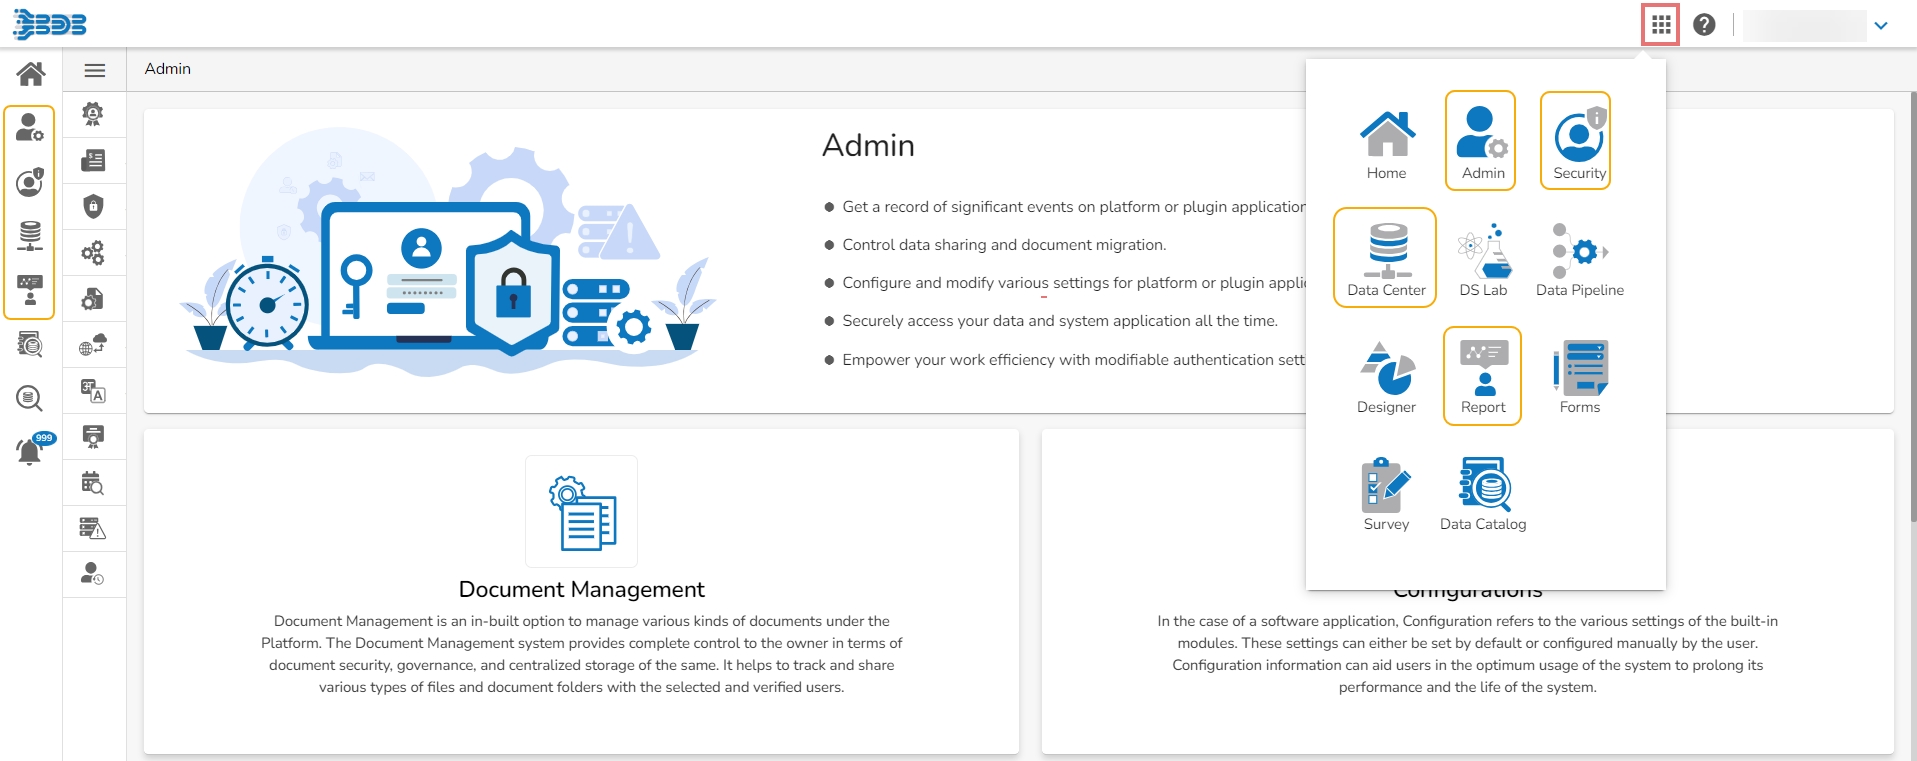Viewport: 1917px width, 761px height.
Task: Launch DS Lab from the apps menu
Action: click(x=1483, y=260)
